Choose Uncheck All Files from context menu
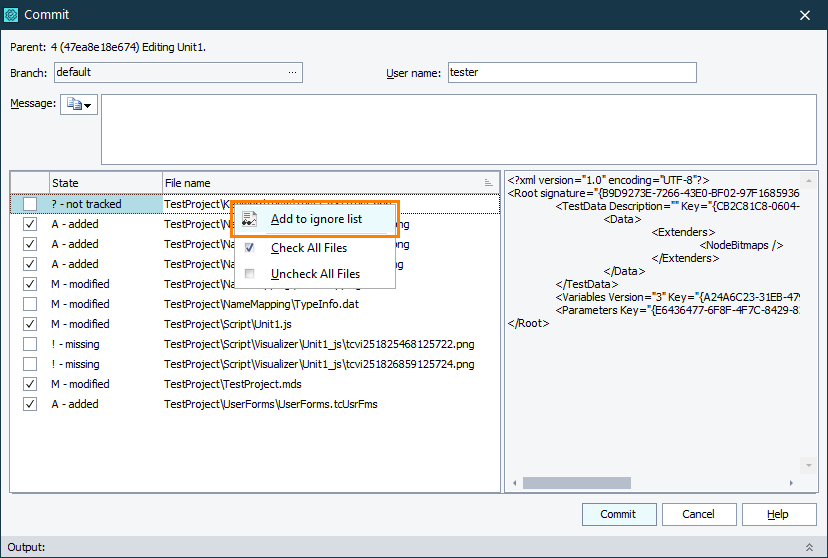Viewport: 828px width, 558px height. click(x=315, y=273)
